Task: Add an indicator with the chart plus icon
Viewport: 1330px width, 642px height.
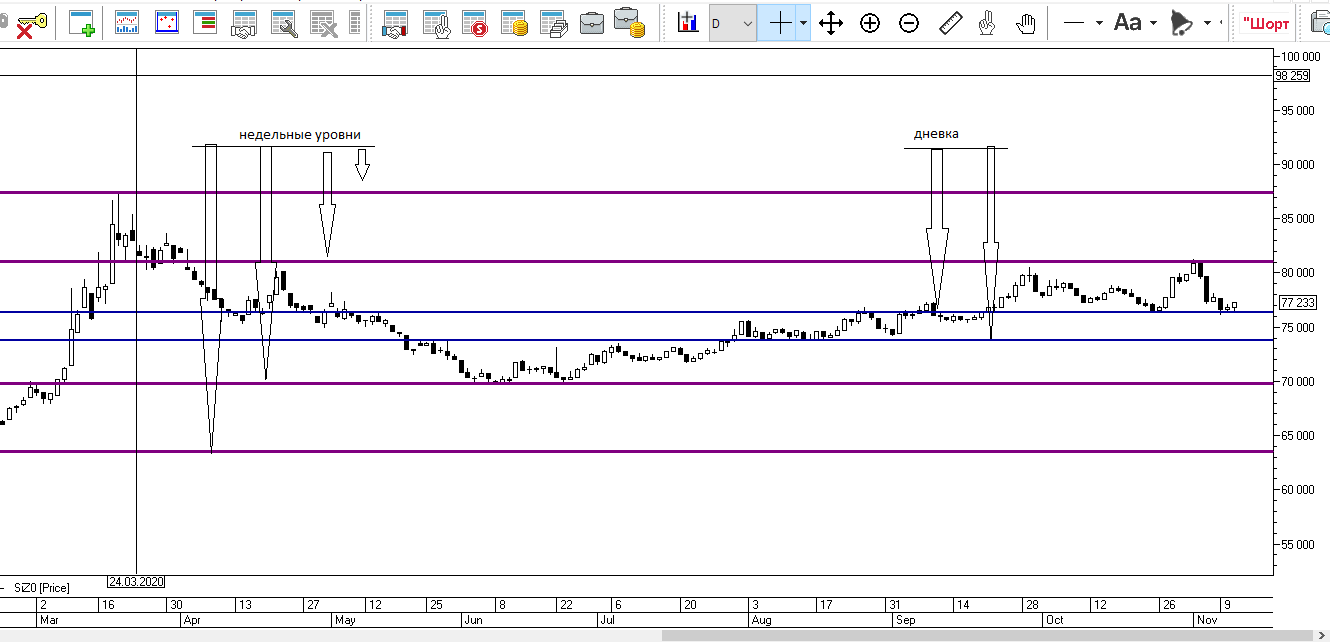Action: (688, 23)
